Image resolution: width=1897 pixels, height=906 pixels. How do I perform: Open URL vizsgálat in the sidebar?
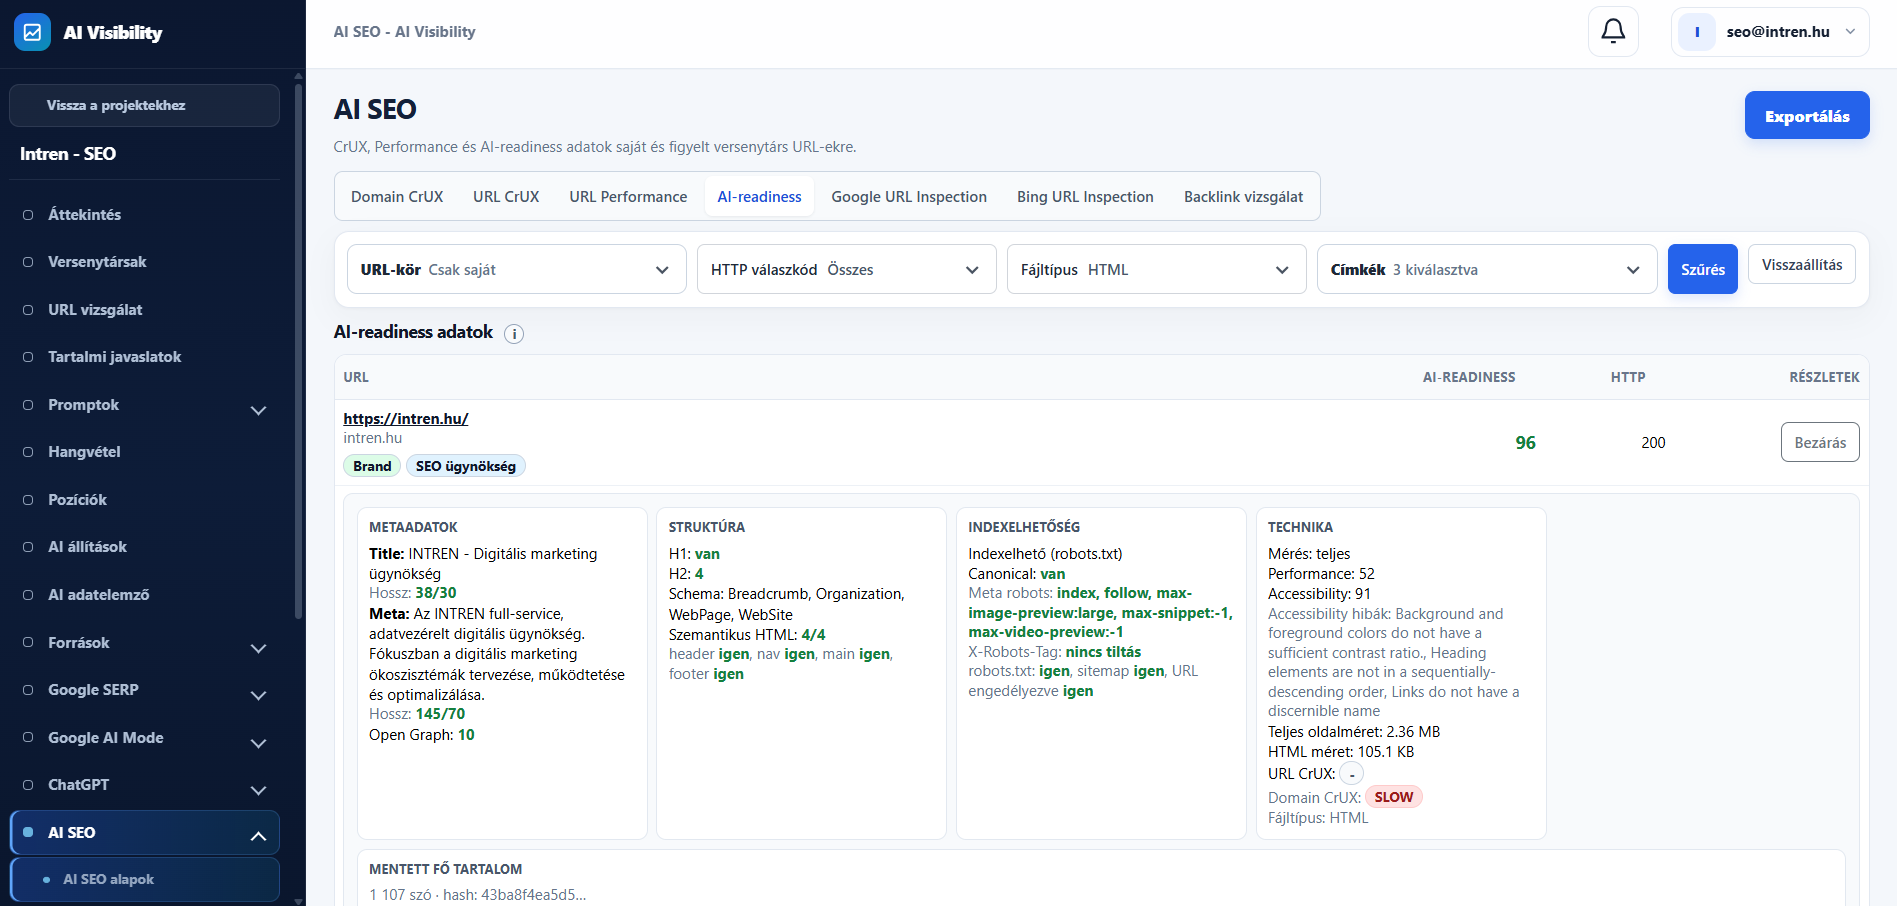(x=95, y=310)
